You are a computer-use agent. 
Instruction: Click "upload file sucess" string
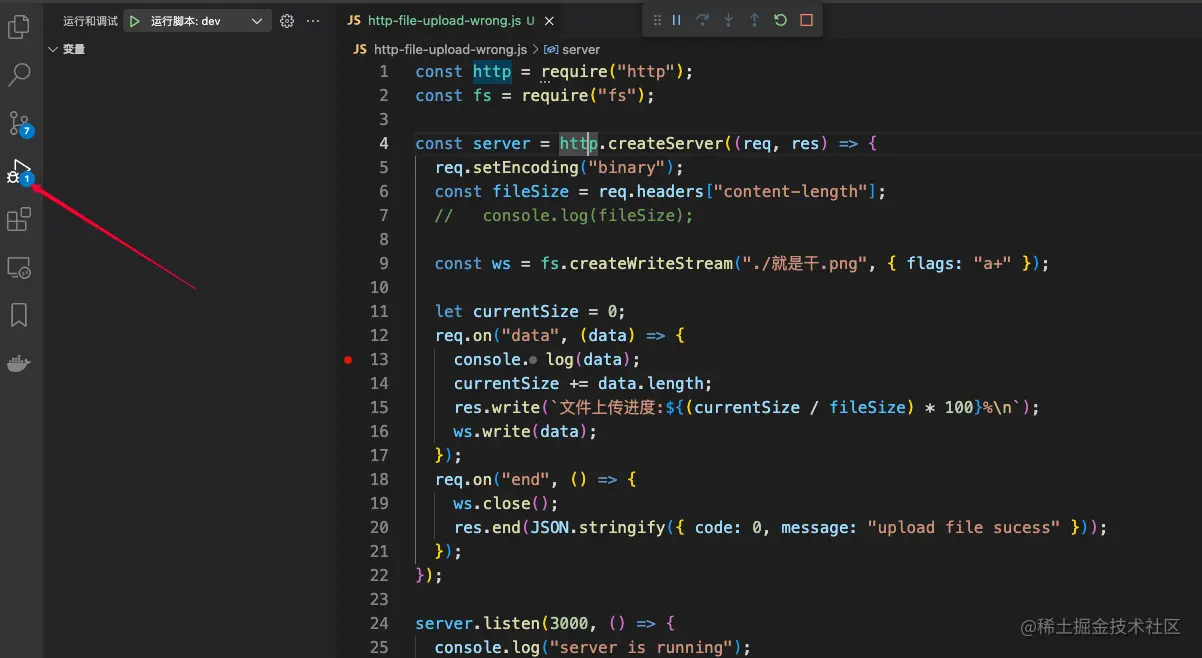coord(963,527)
